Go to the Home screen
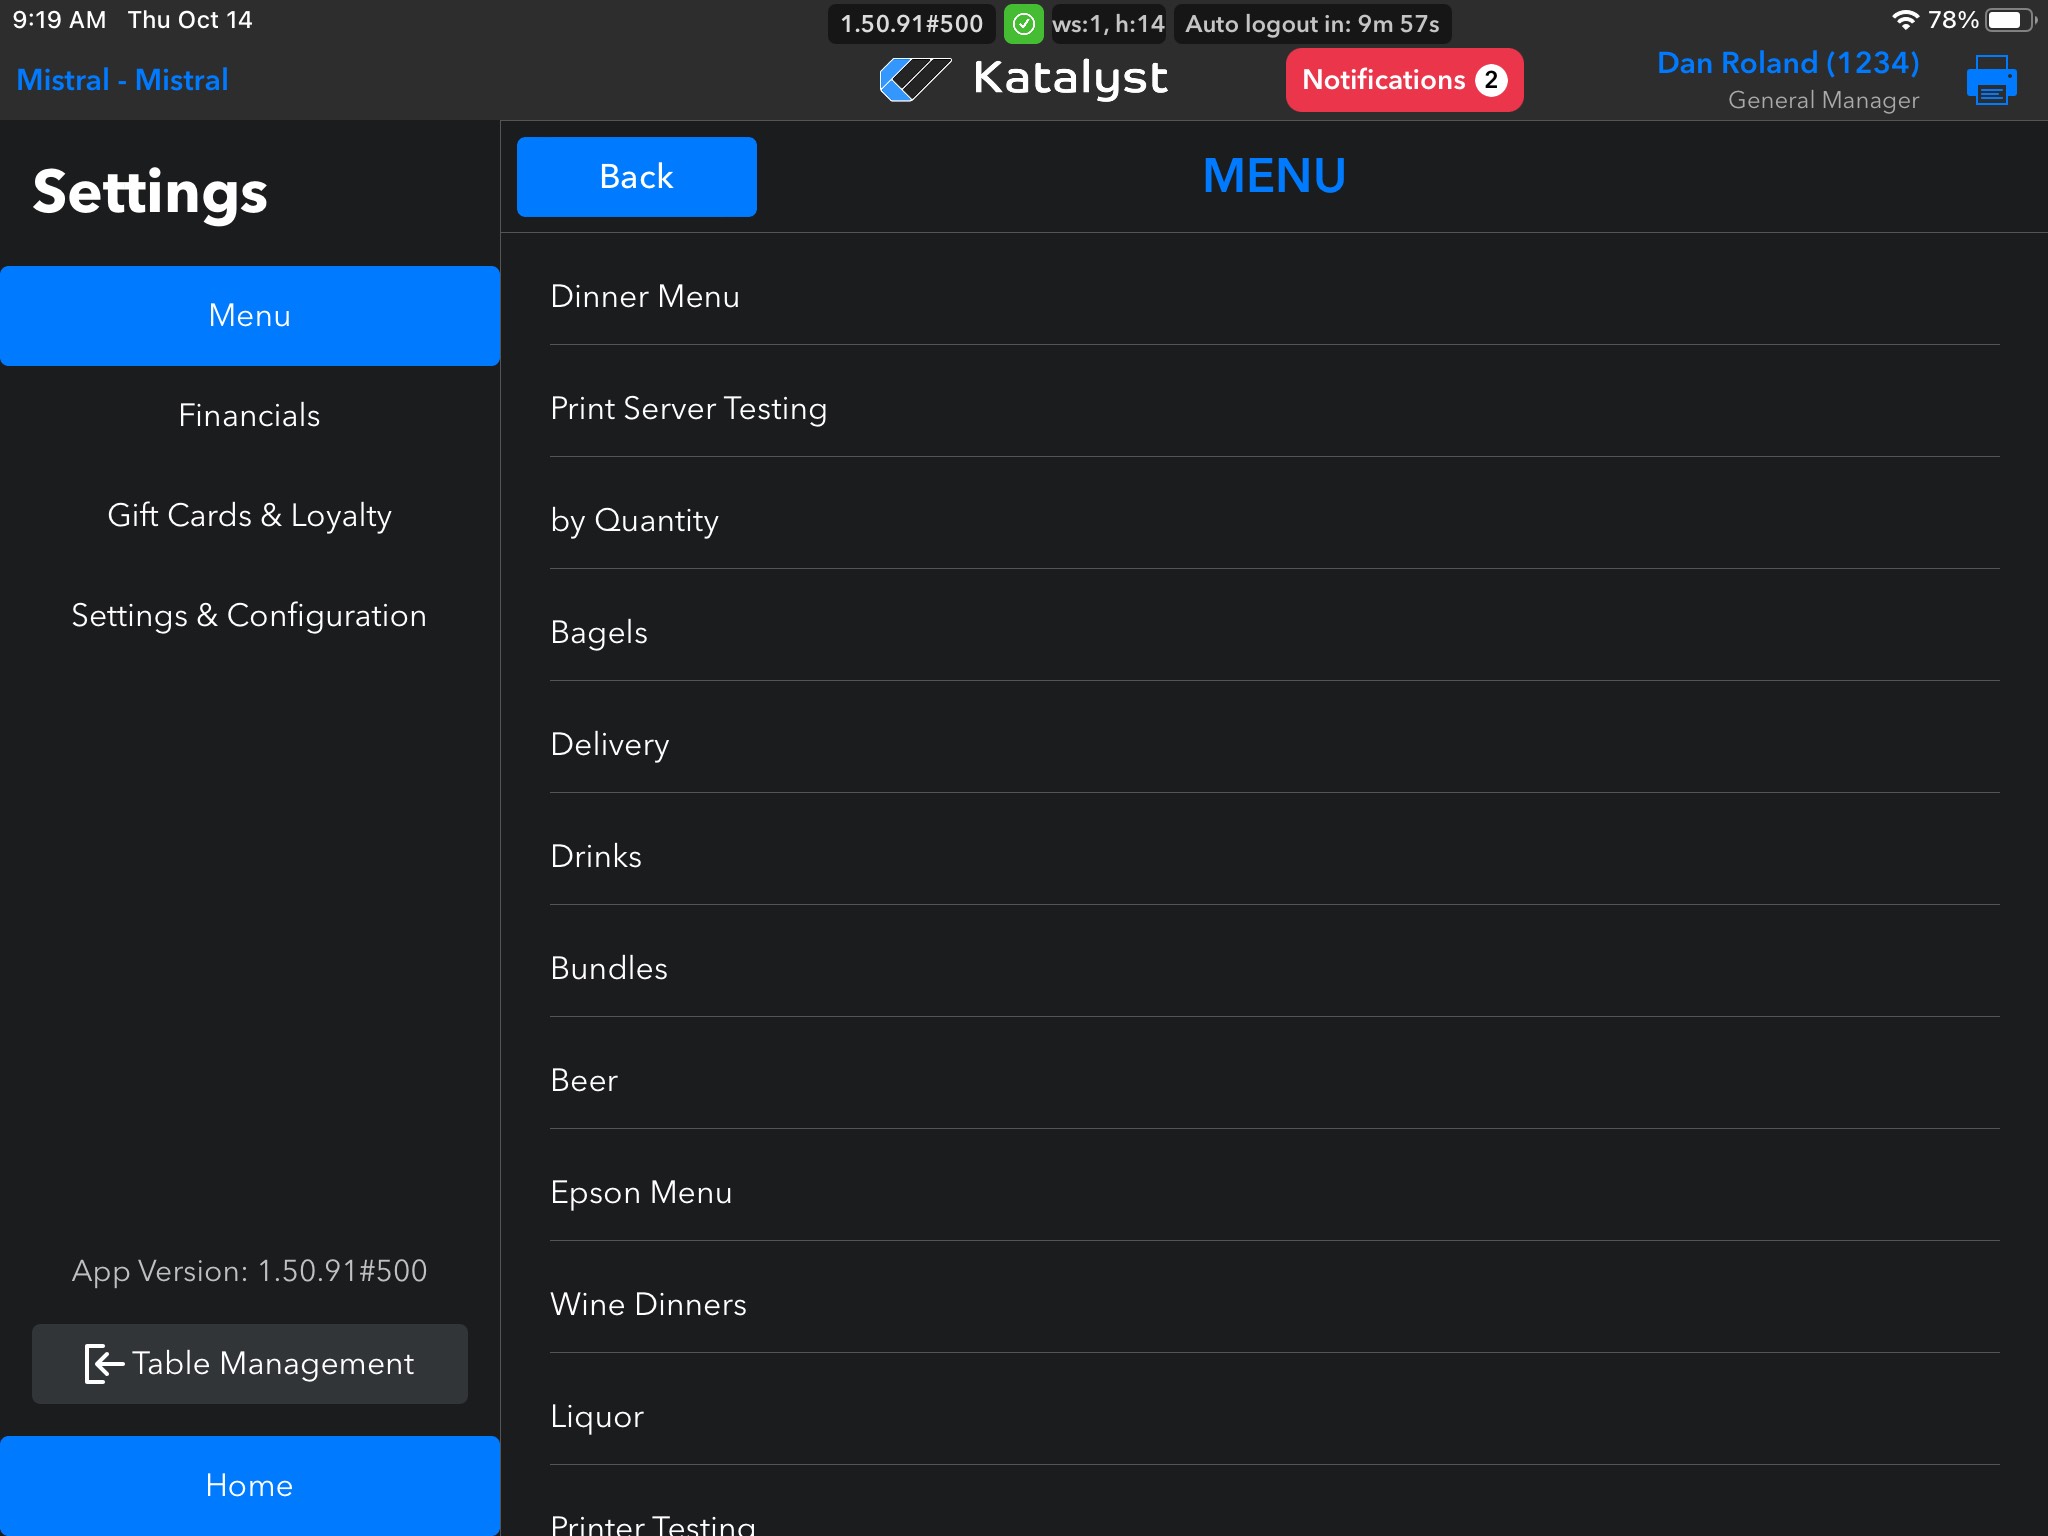 (x=249, y=1485)
